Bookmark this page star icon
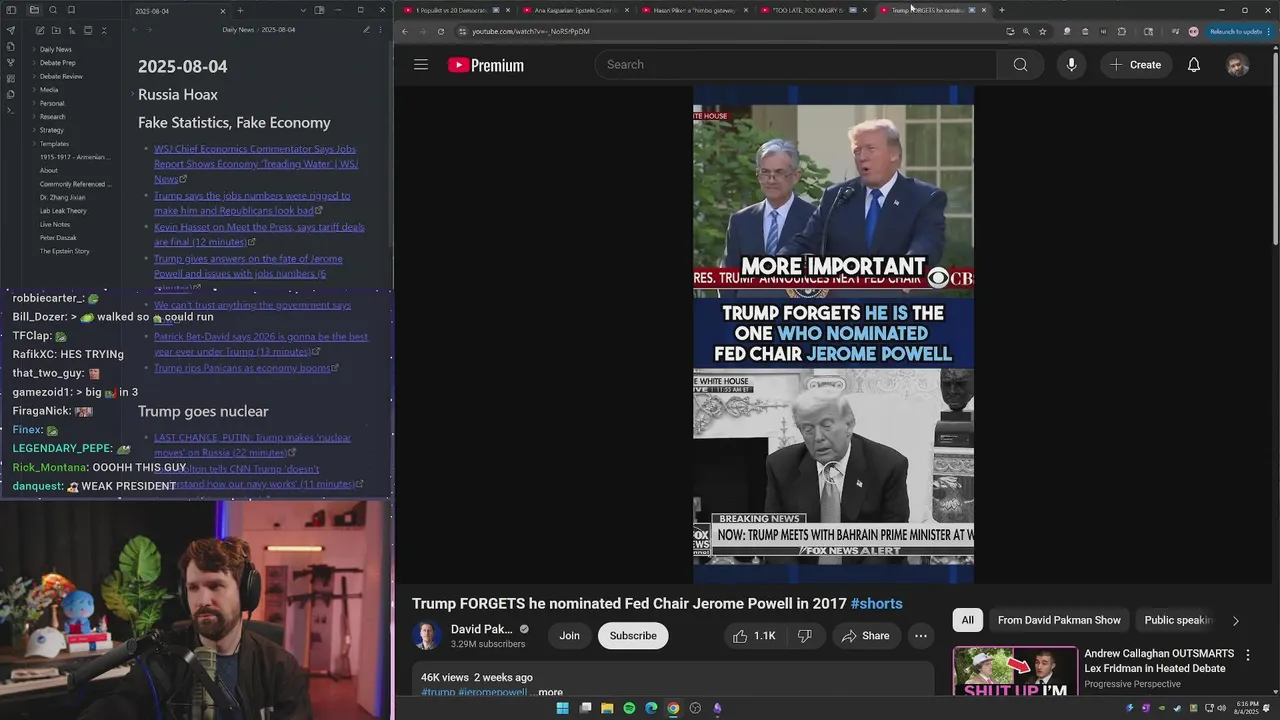The width and height of the screenshot is (1280, 720). tap(1042, 31)
